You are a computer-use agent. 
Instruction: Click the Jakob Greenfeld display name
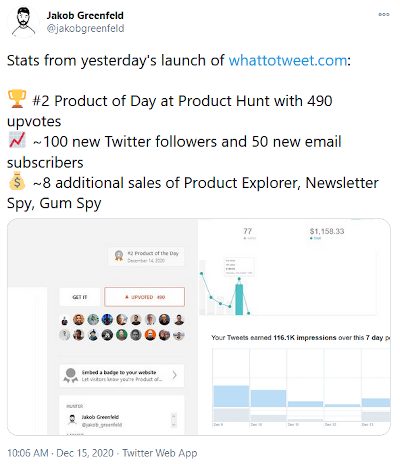point(85,15)
